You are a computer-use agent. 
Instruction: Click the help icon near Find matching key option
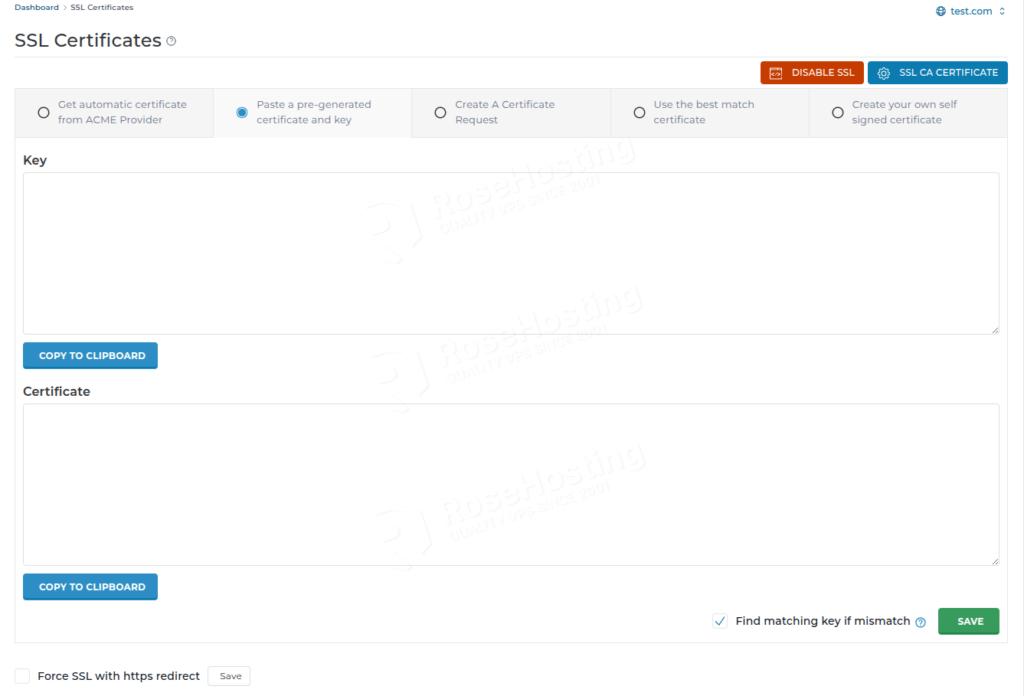click(x=920, y=621)
